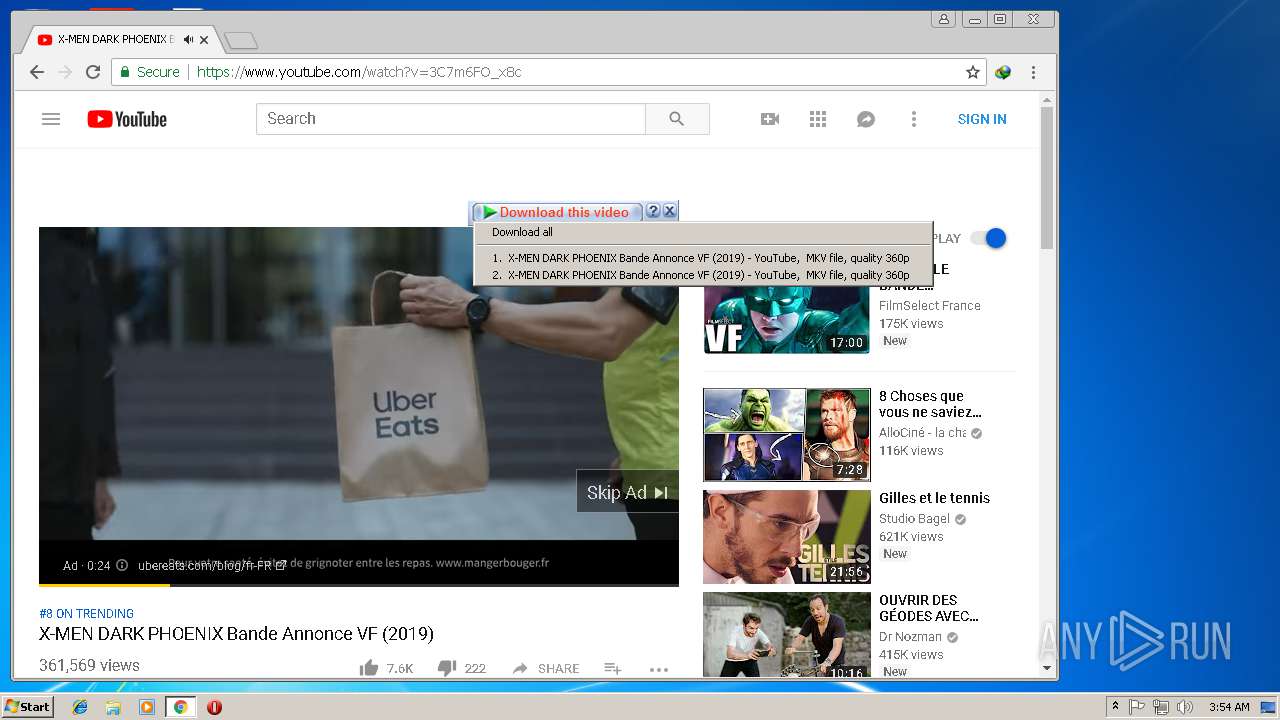Open ubereats.com ad link

coord(212,565)
